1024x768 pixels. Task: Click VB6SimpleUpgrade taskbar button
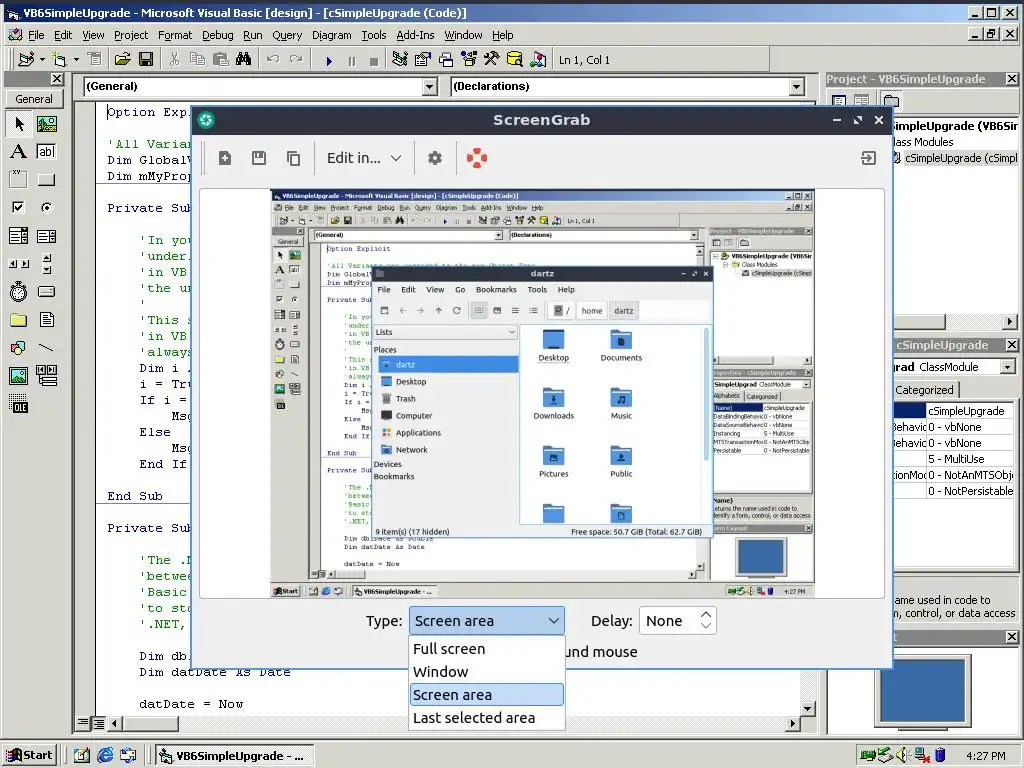232,756
